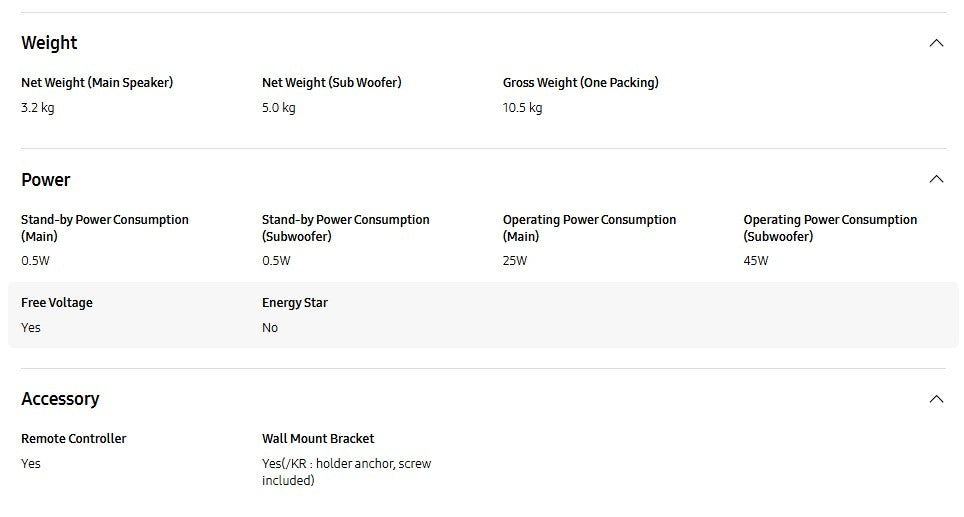Collapse the Accessory section chevron
This screenshot has width=964, height=517.
(936, 399)
